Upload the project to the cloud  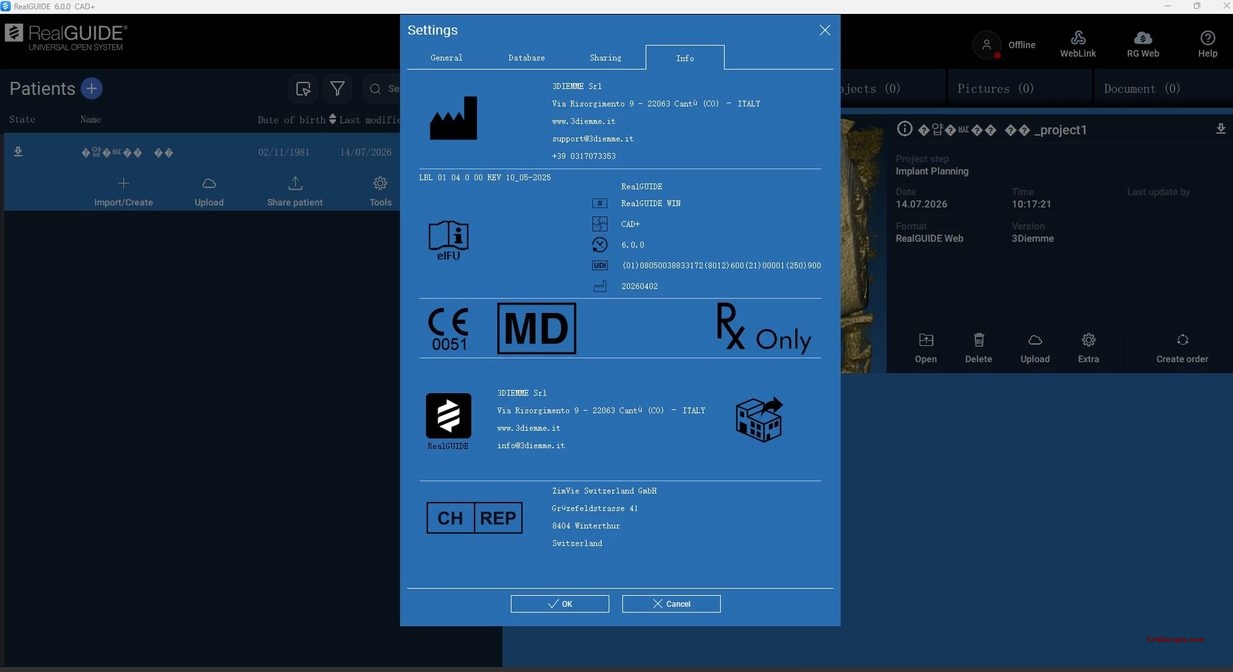1035,348
